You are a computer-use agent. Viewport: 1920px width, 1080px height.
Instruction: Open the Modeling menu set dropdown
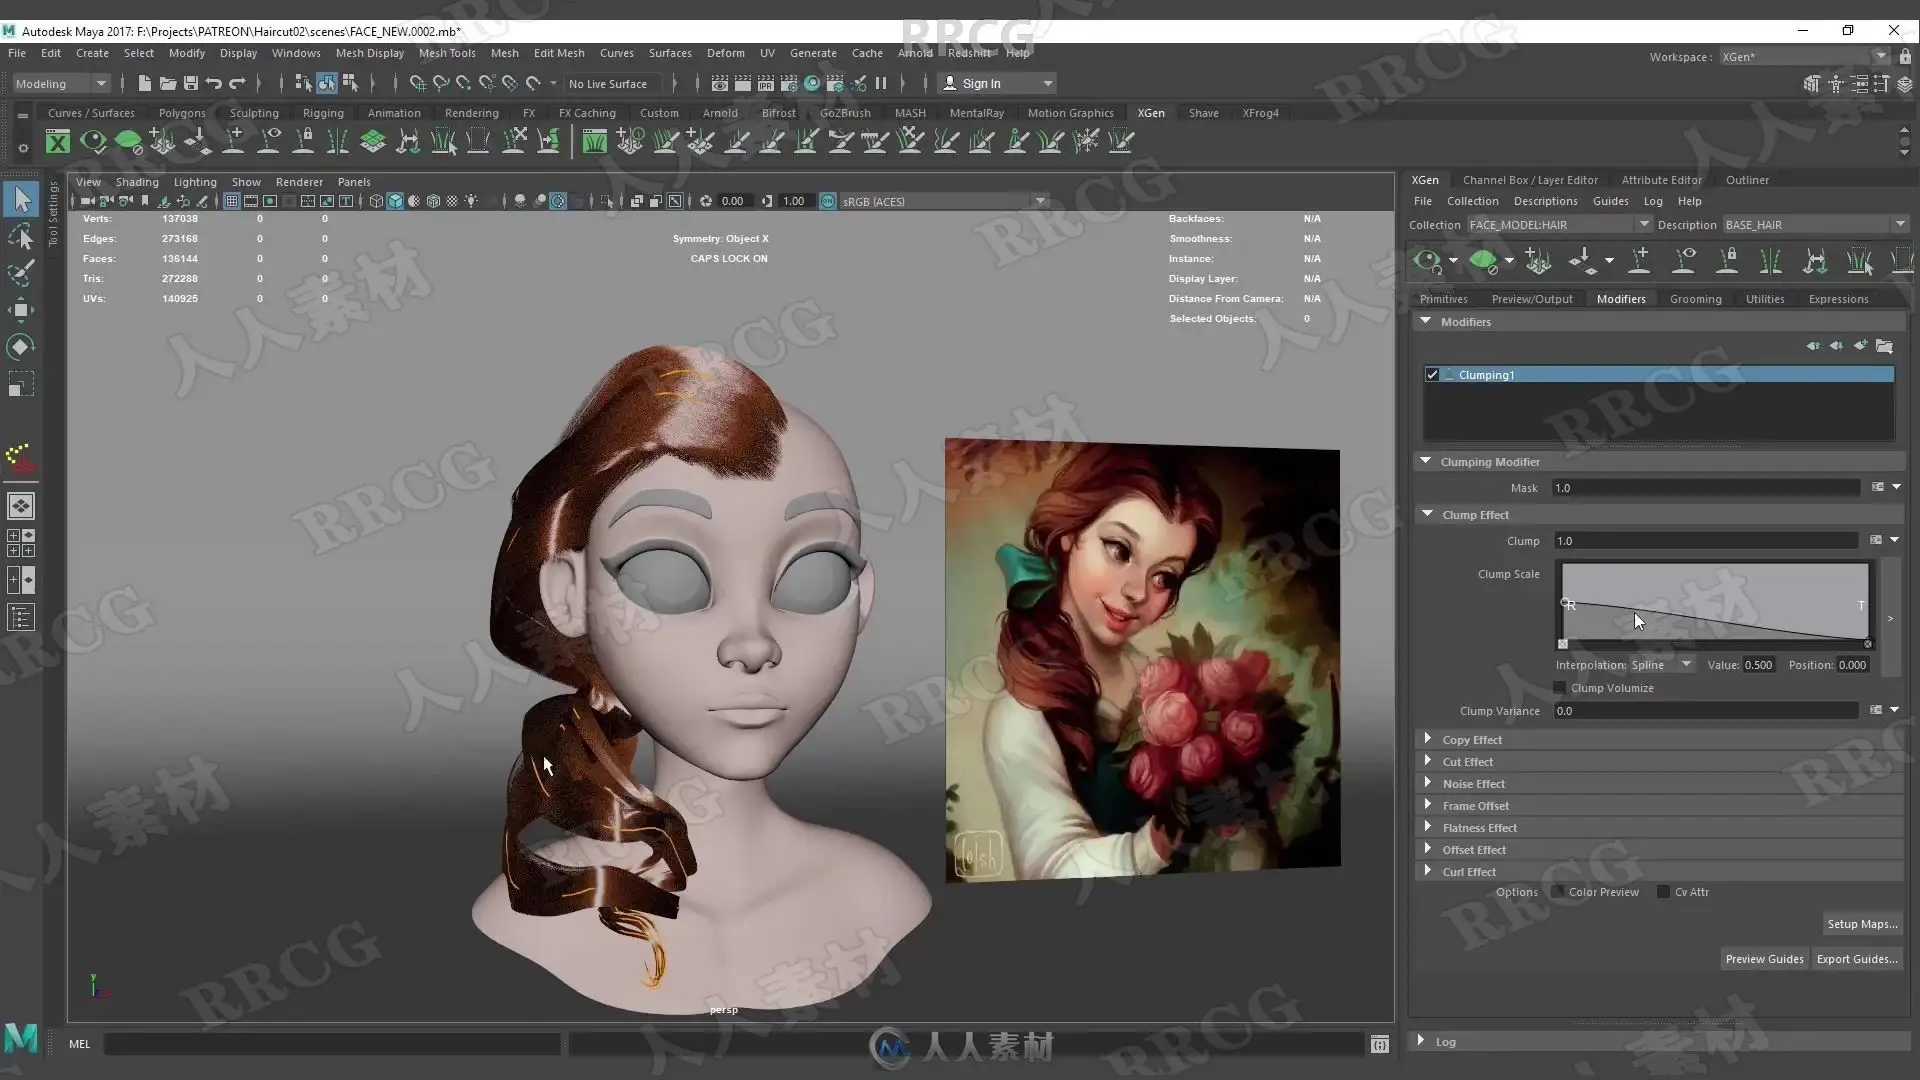(x=60, y=84)
